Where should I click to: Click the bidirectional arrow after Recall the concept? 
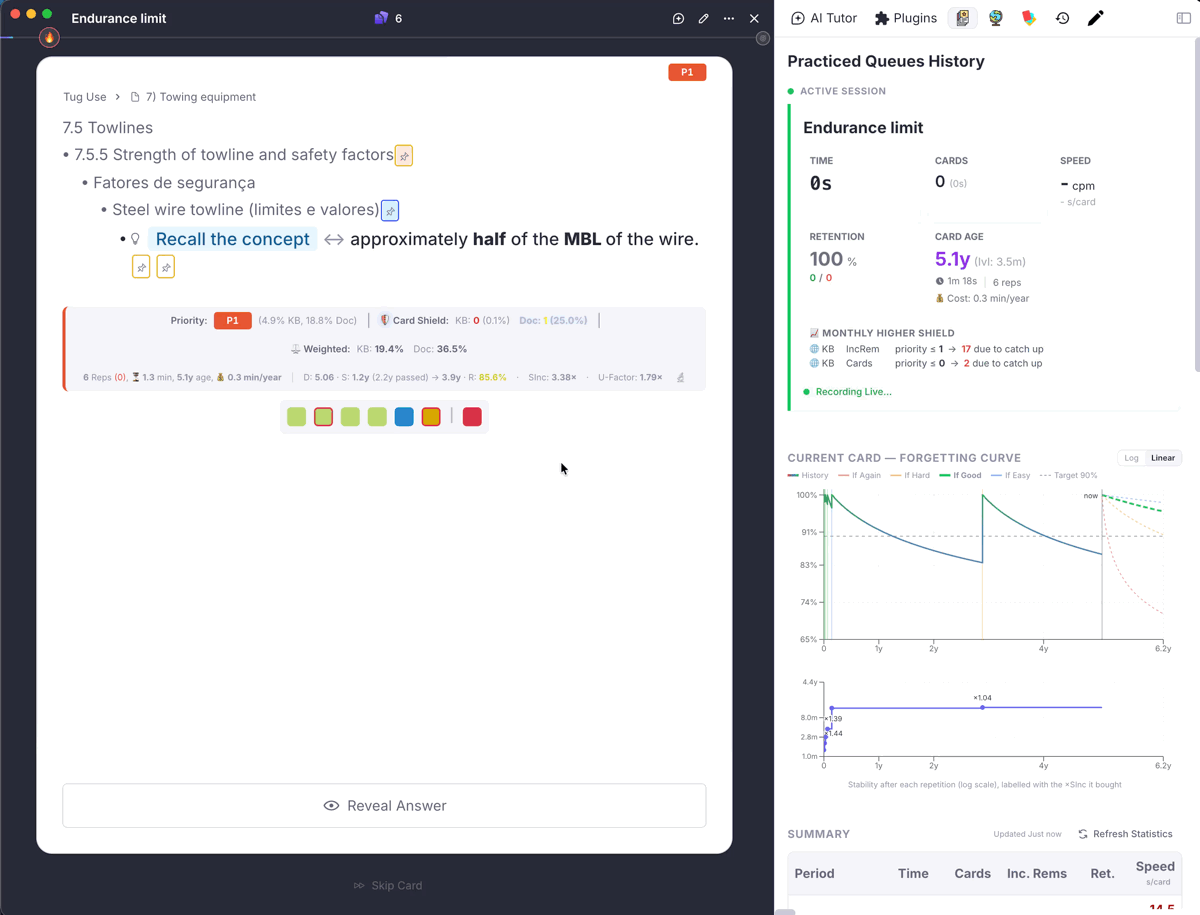334,240
